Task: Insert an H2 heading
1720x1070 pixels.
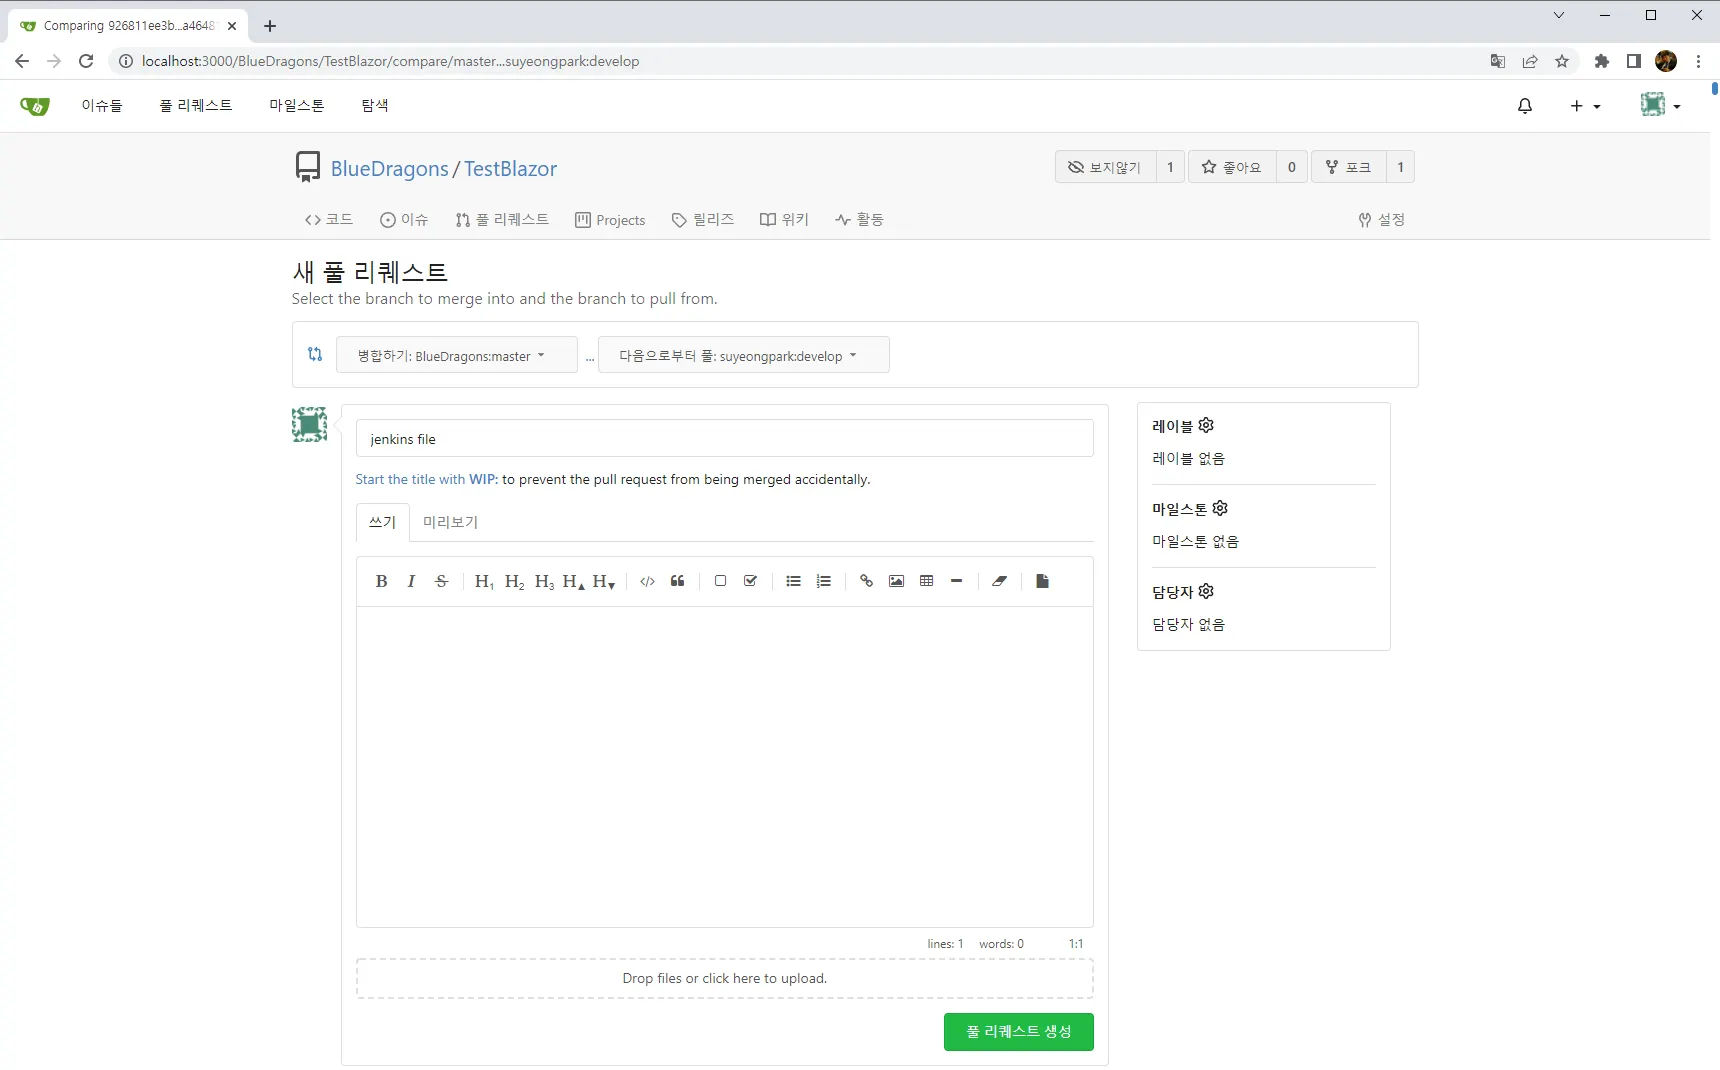Action: (514, 581)
